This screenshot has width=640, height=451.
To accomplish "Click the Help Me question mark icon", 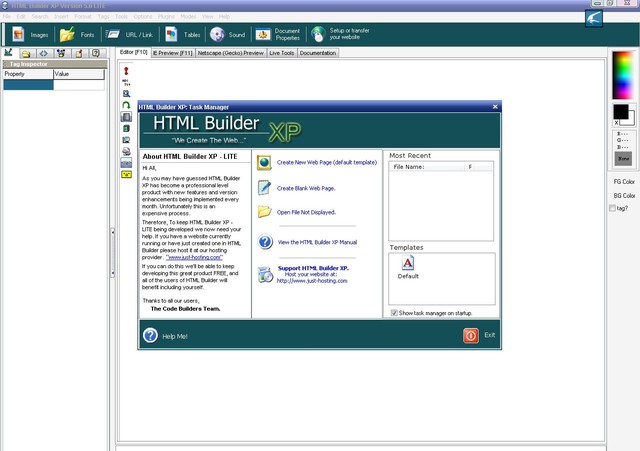I will 150,335.
